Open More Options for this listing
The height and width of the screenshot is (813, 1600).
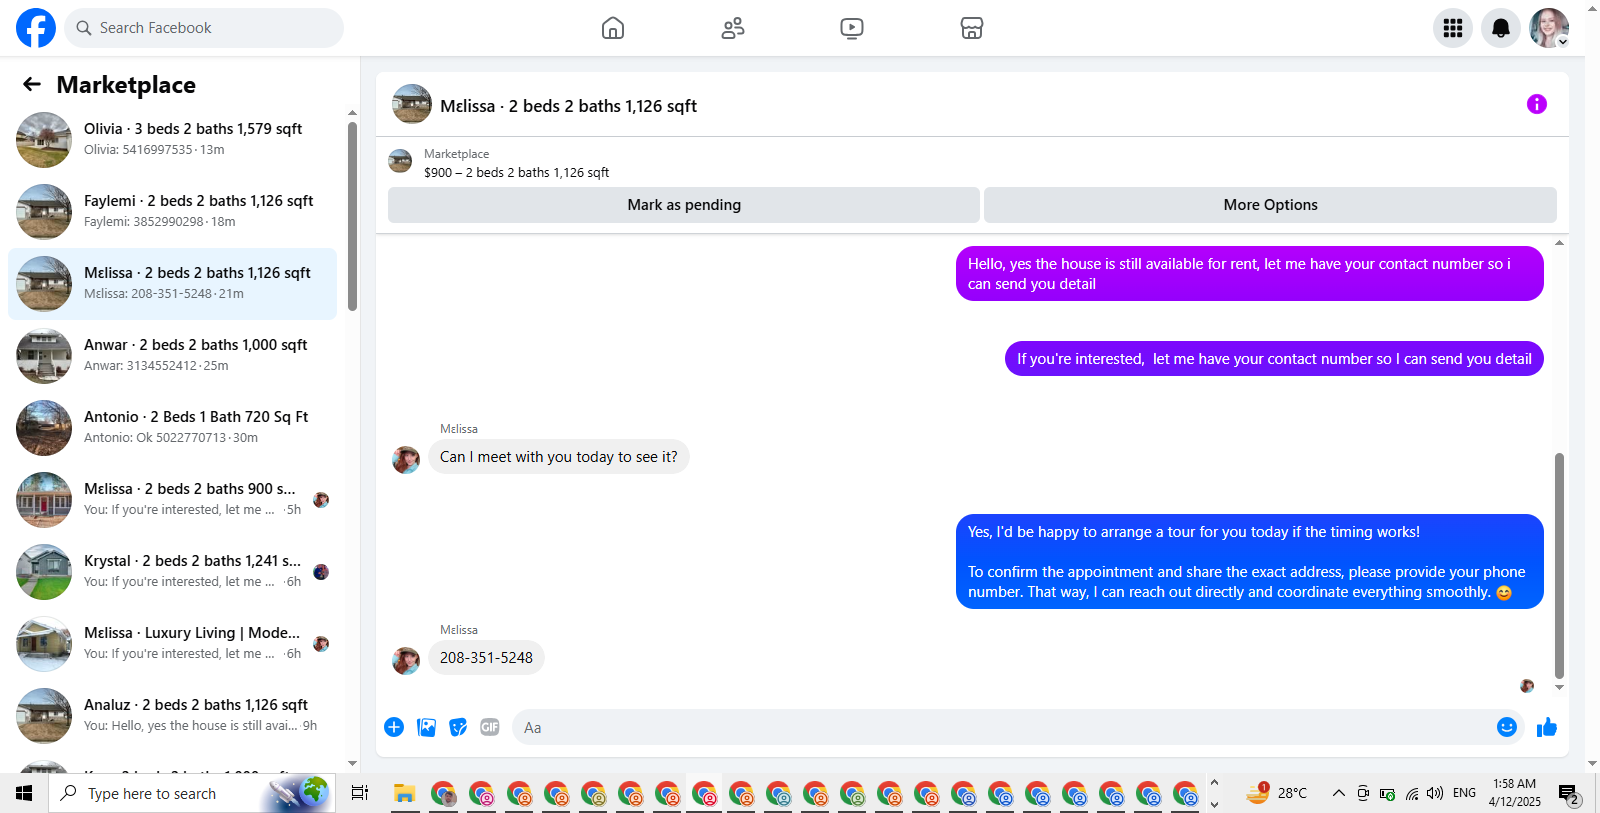pyautogui.click(x=1270, y=205)
